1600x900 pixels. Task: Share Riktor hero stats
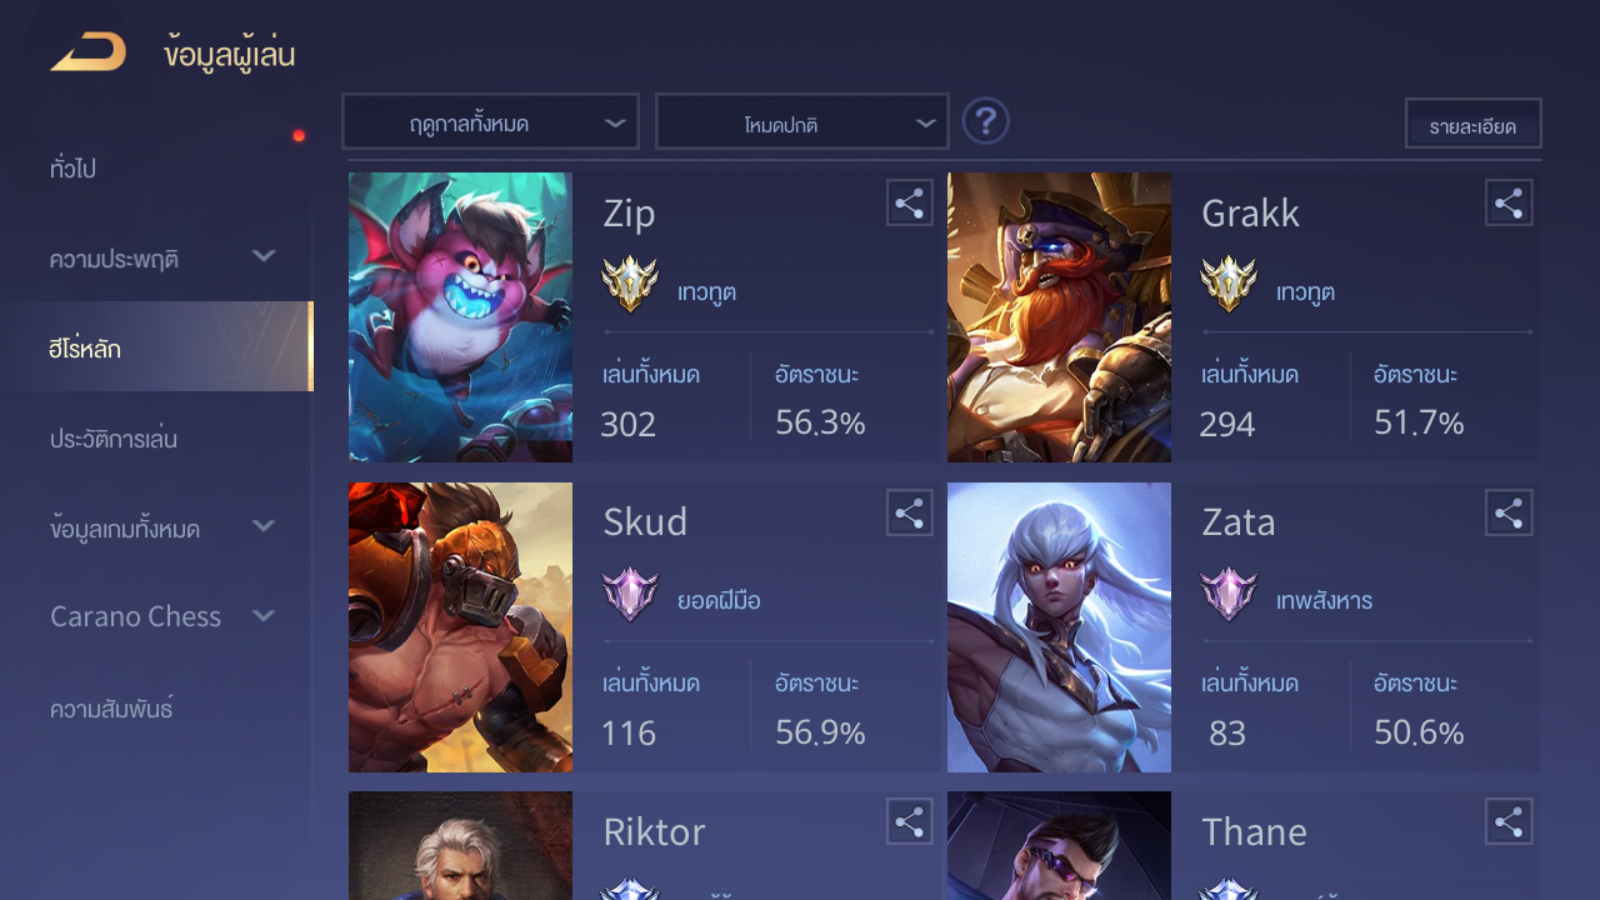coord(909,822)
